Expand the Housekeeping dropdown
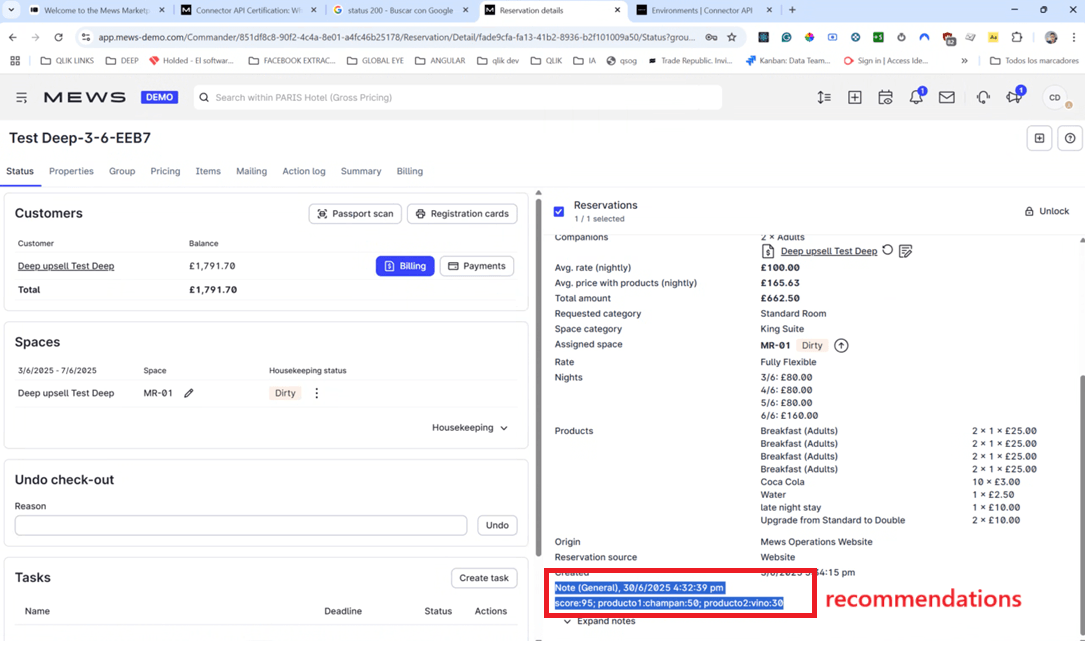 pos(470,428)
